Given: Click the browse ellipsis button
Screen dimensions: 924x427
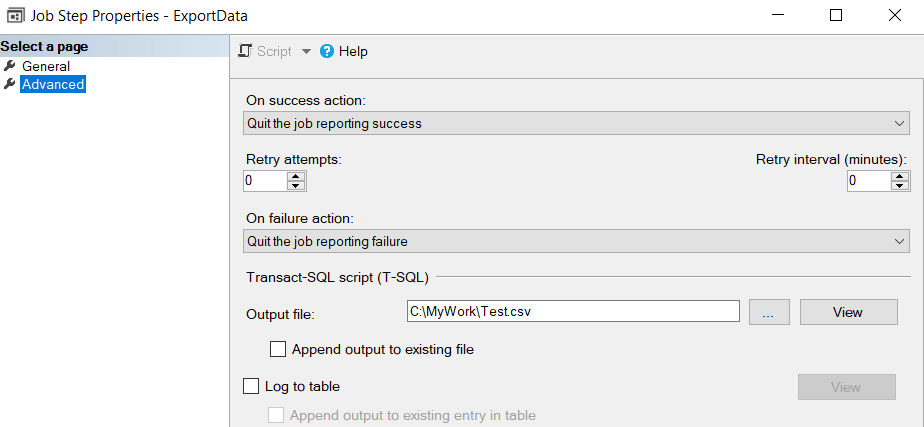Looking at the screenshot, I should (768, 312).
